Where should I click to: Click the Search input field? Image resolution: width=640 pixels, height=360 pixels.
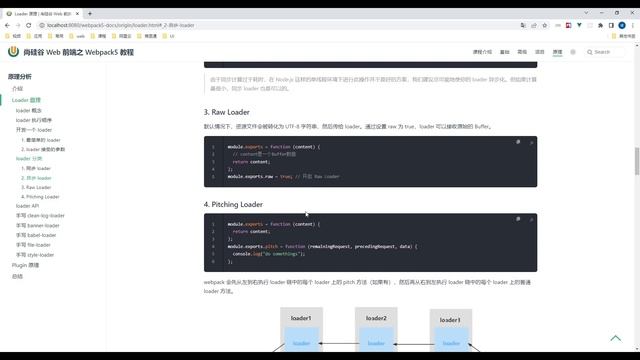tap(605, 52)
